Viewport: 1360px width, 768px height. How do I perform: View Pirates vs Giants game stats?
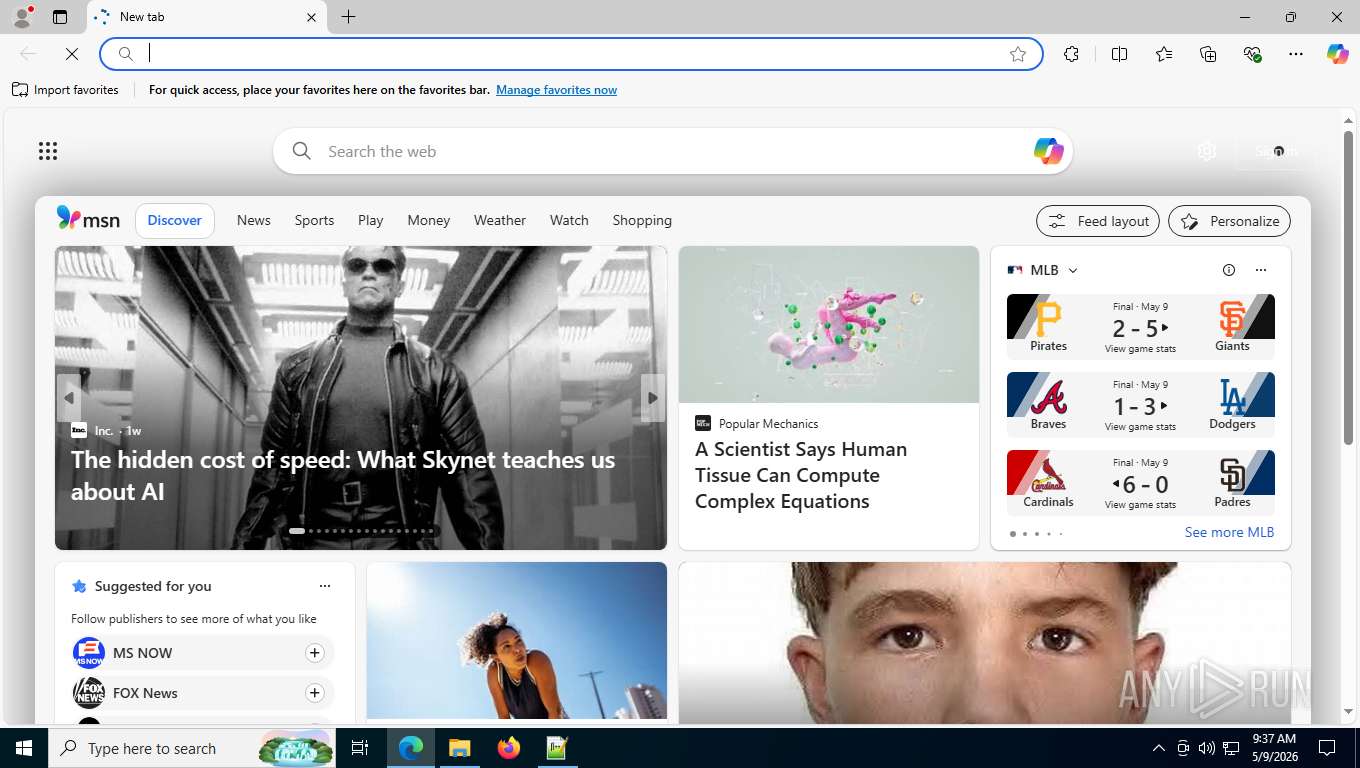(x=1140, y=349)
